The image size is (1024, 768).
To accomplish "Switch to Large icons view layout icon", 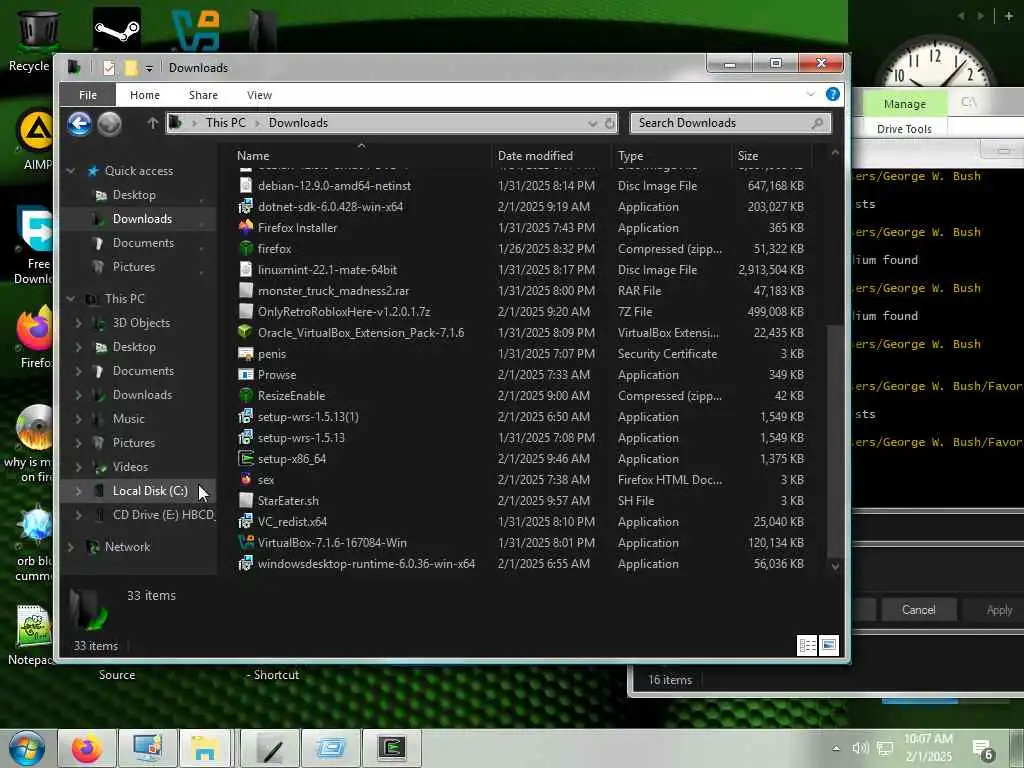I will [x=829, y=645].
